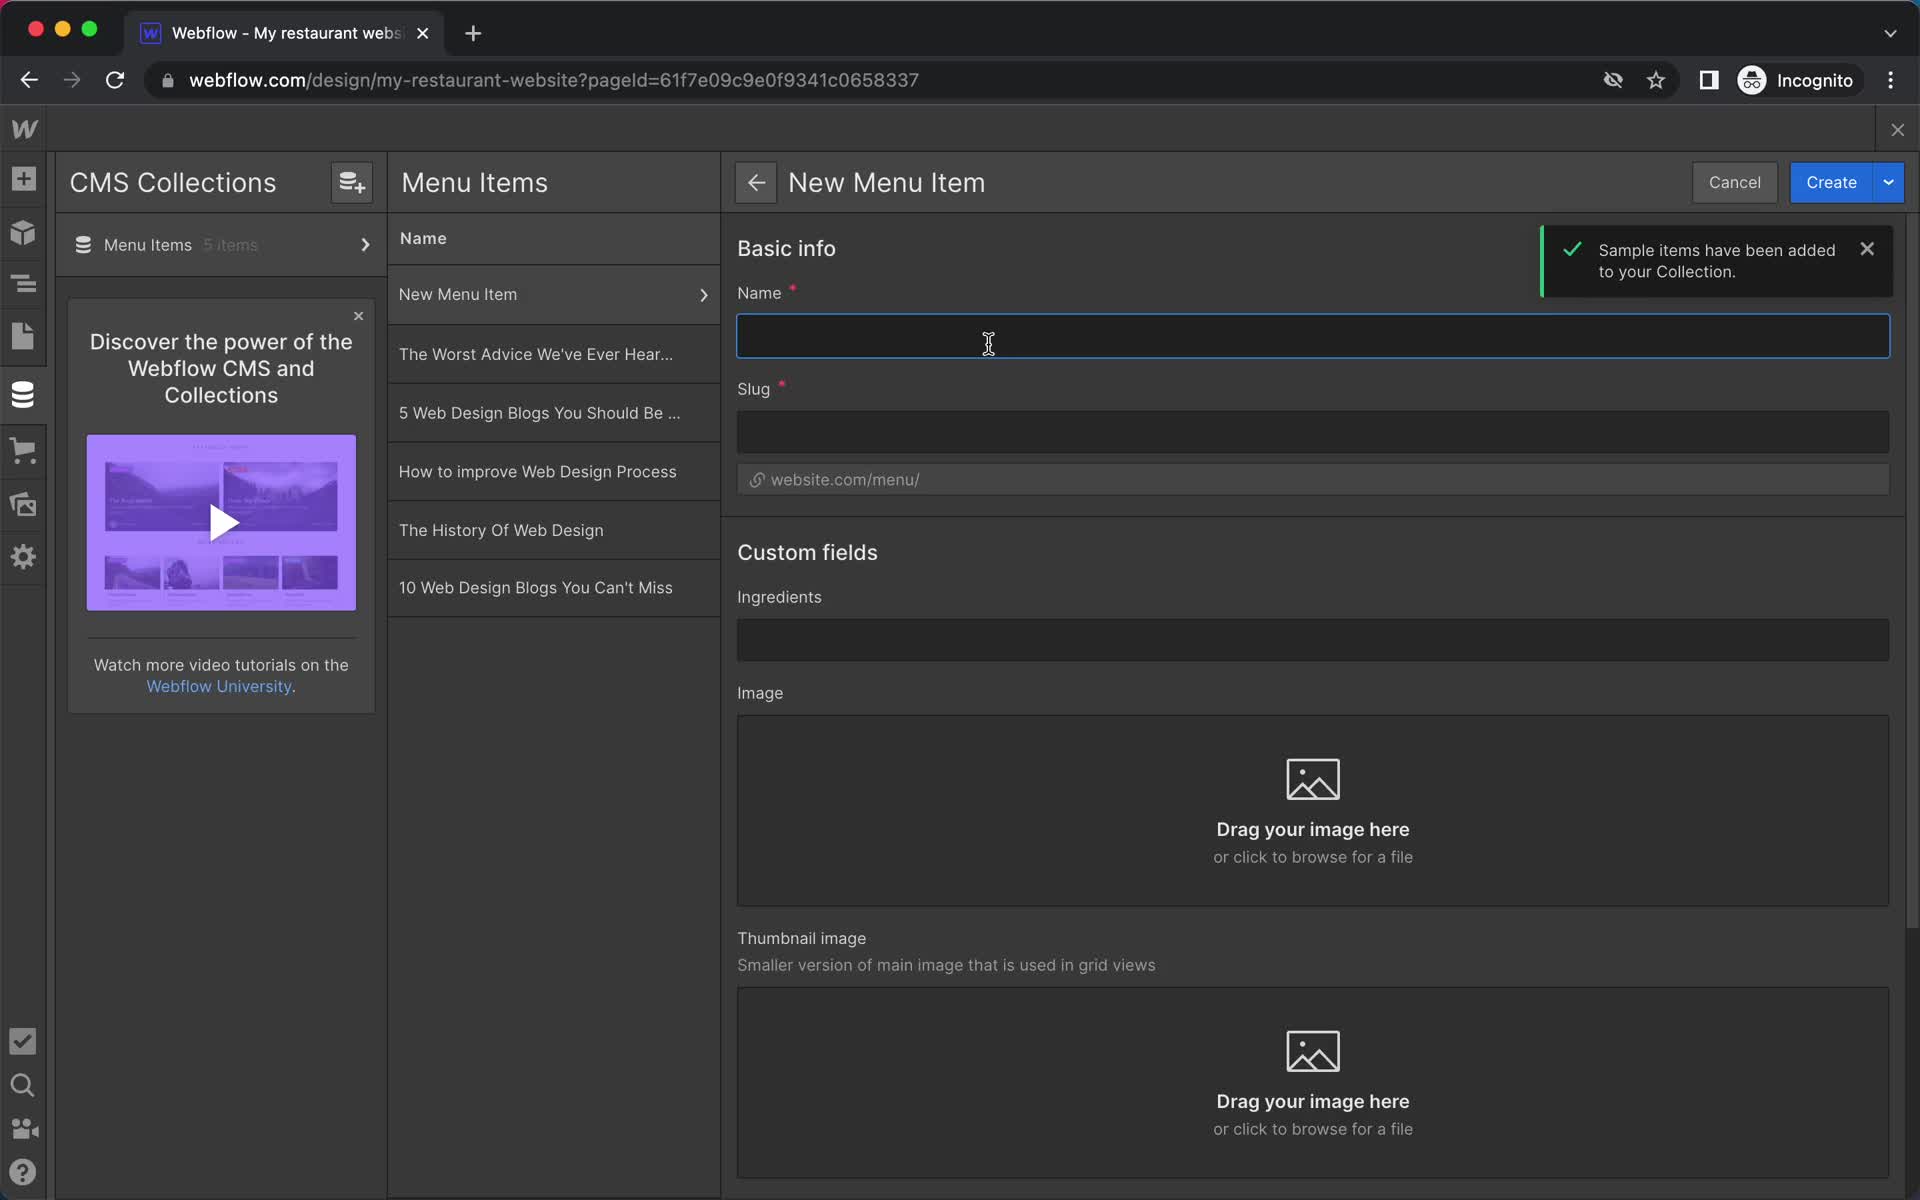Go back from New Menu Item
The height and width of the screenshot is (1200, 1920).
tap(756, 182)
